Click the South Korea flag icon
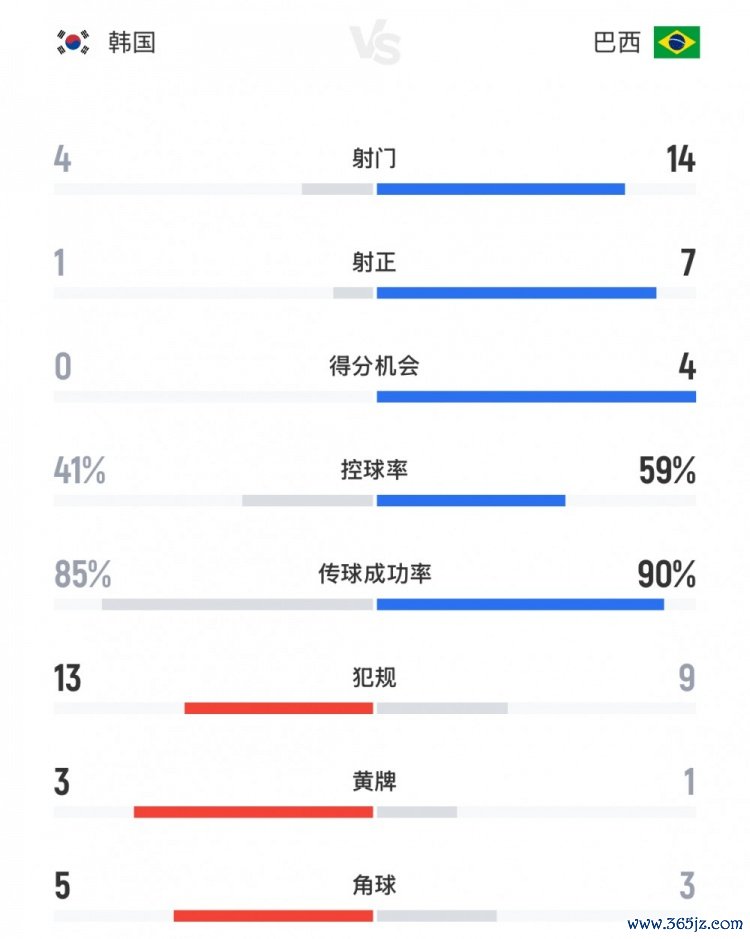The image size is (750, 939). click(x=72, y=43)
